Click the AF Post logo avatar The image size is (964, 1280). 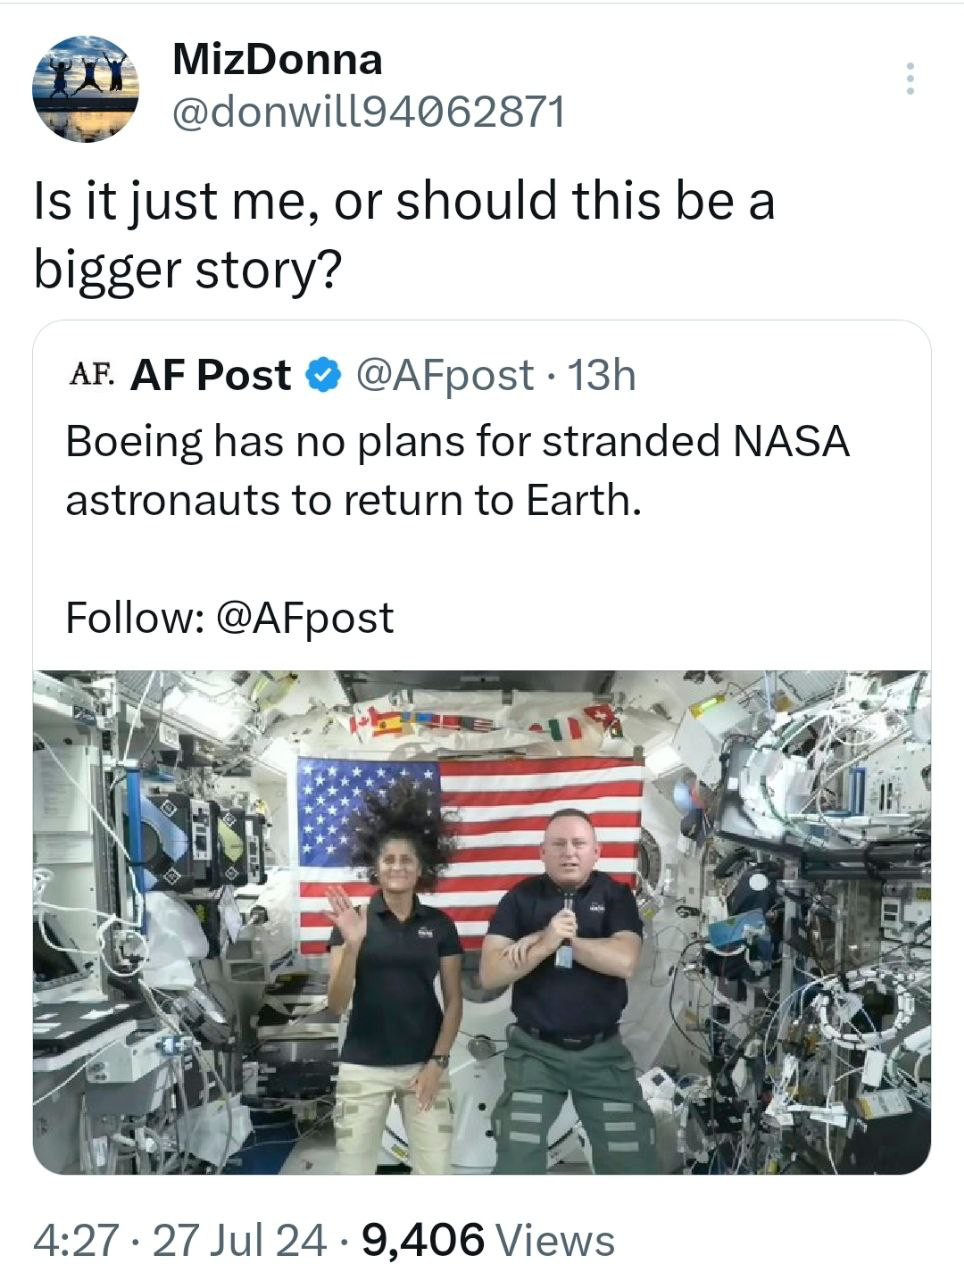[90, 375]
